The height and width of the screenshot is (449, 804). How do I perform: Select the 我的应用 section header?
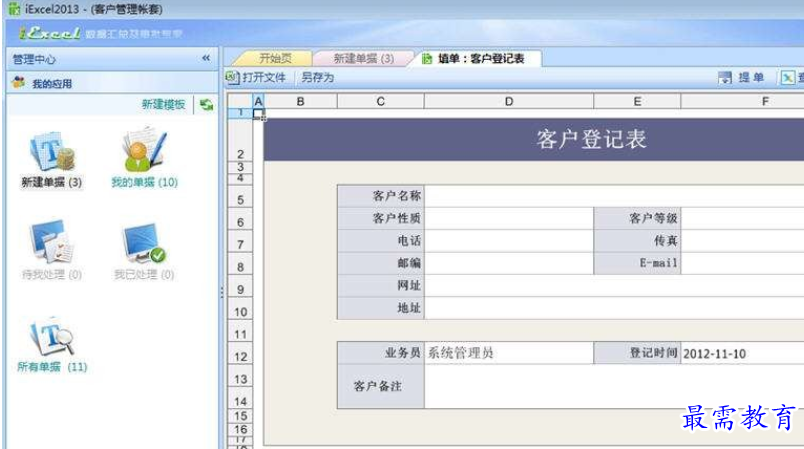[112, 83]
